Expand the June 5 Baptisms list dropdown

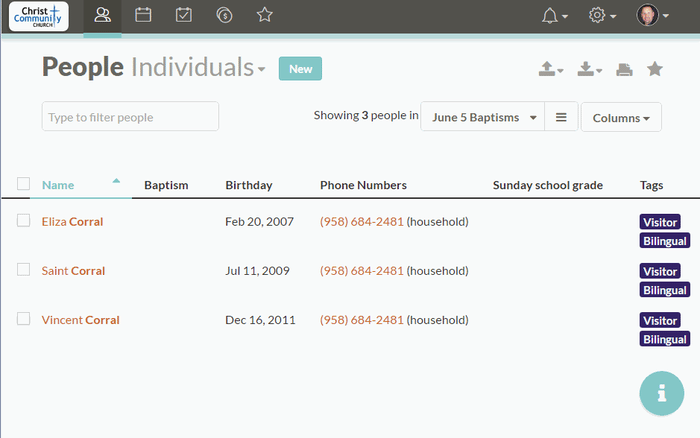coord(483,117)
